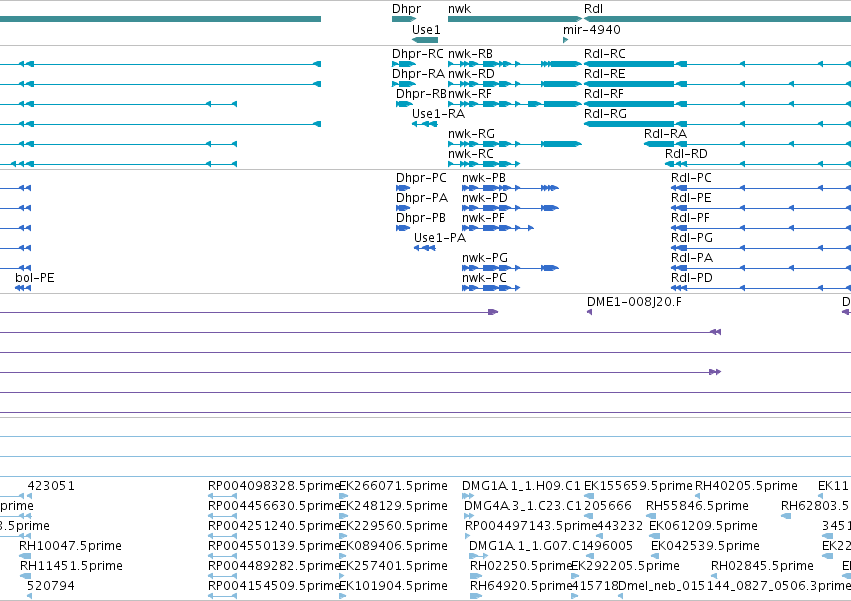This screenshot has width=851, height=601.
Task: Click the DME1-008J20.F feature label
Action: tap(634, 302)
